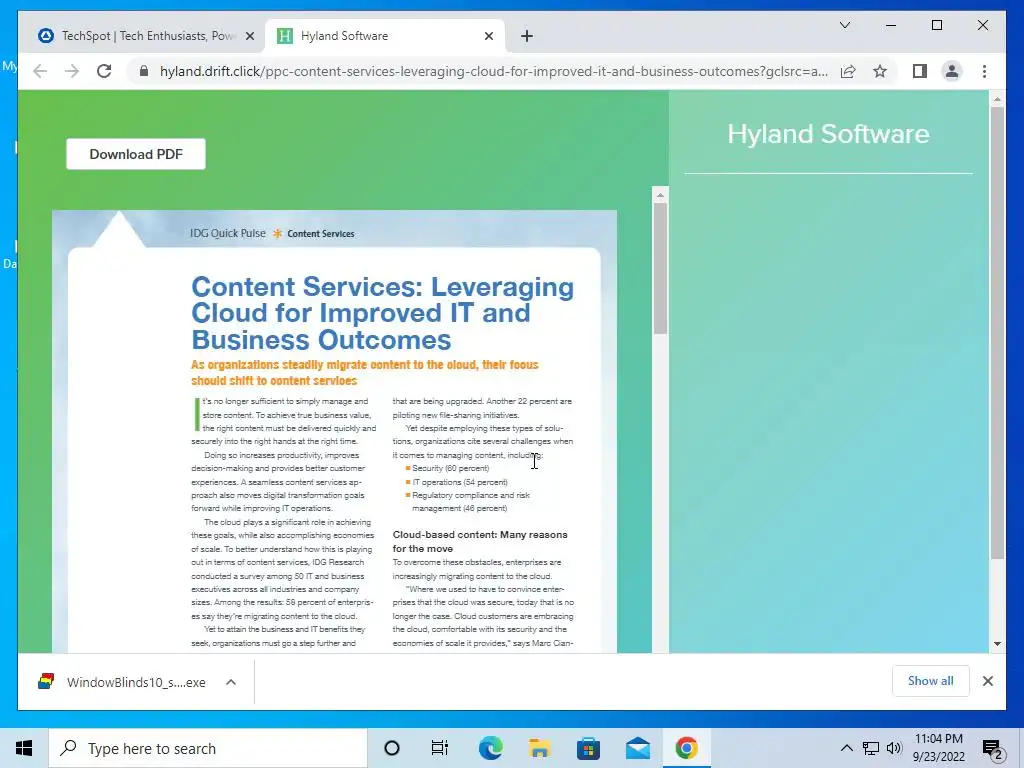Show hidden system tray icons
Image resolution: width=1024 pixels, height=768 pixels.
[846, 748]
